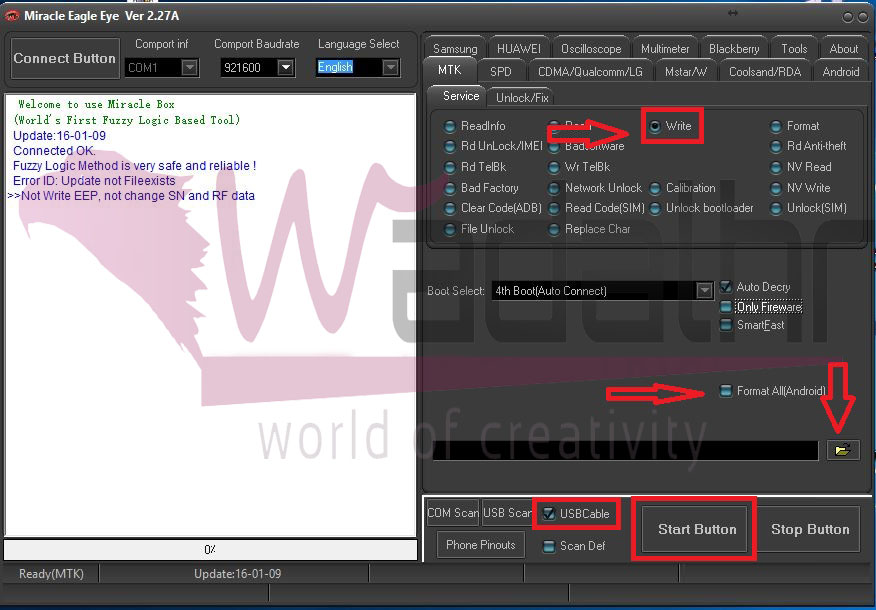
Task: Tick the Format All(Android) checkbox
Action: click(x=726, y=391)
